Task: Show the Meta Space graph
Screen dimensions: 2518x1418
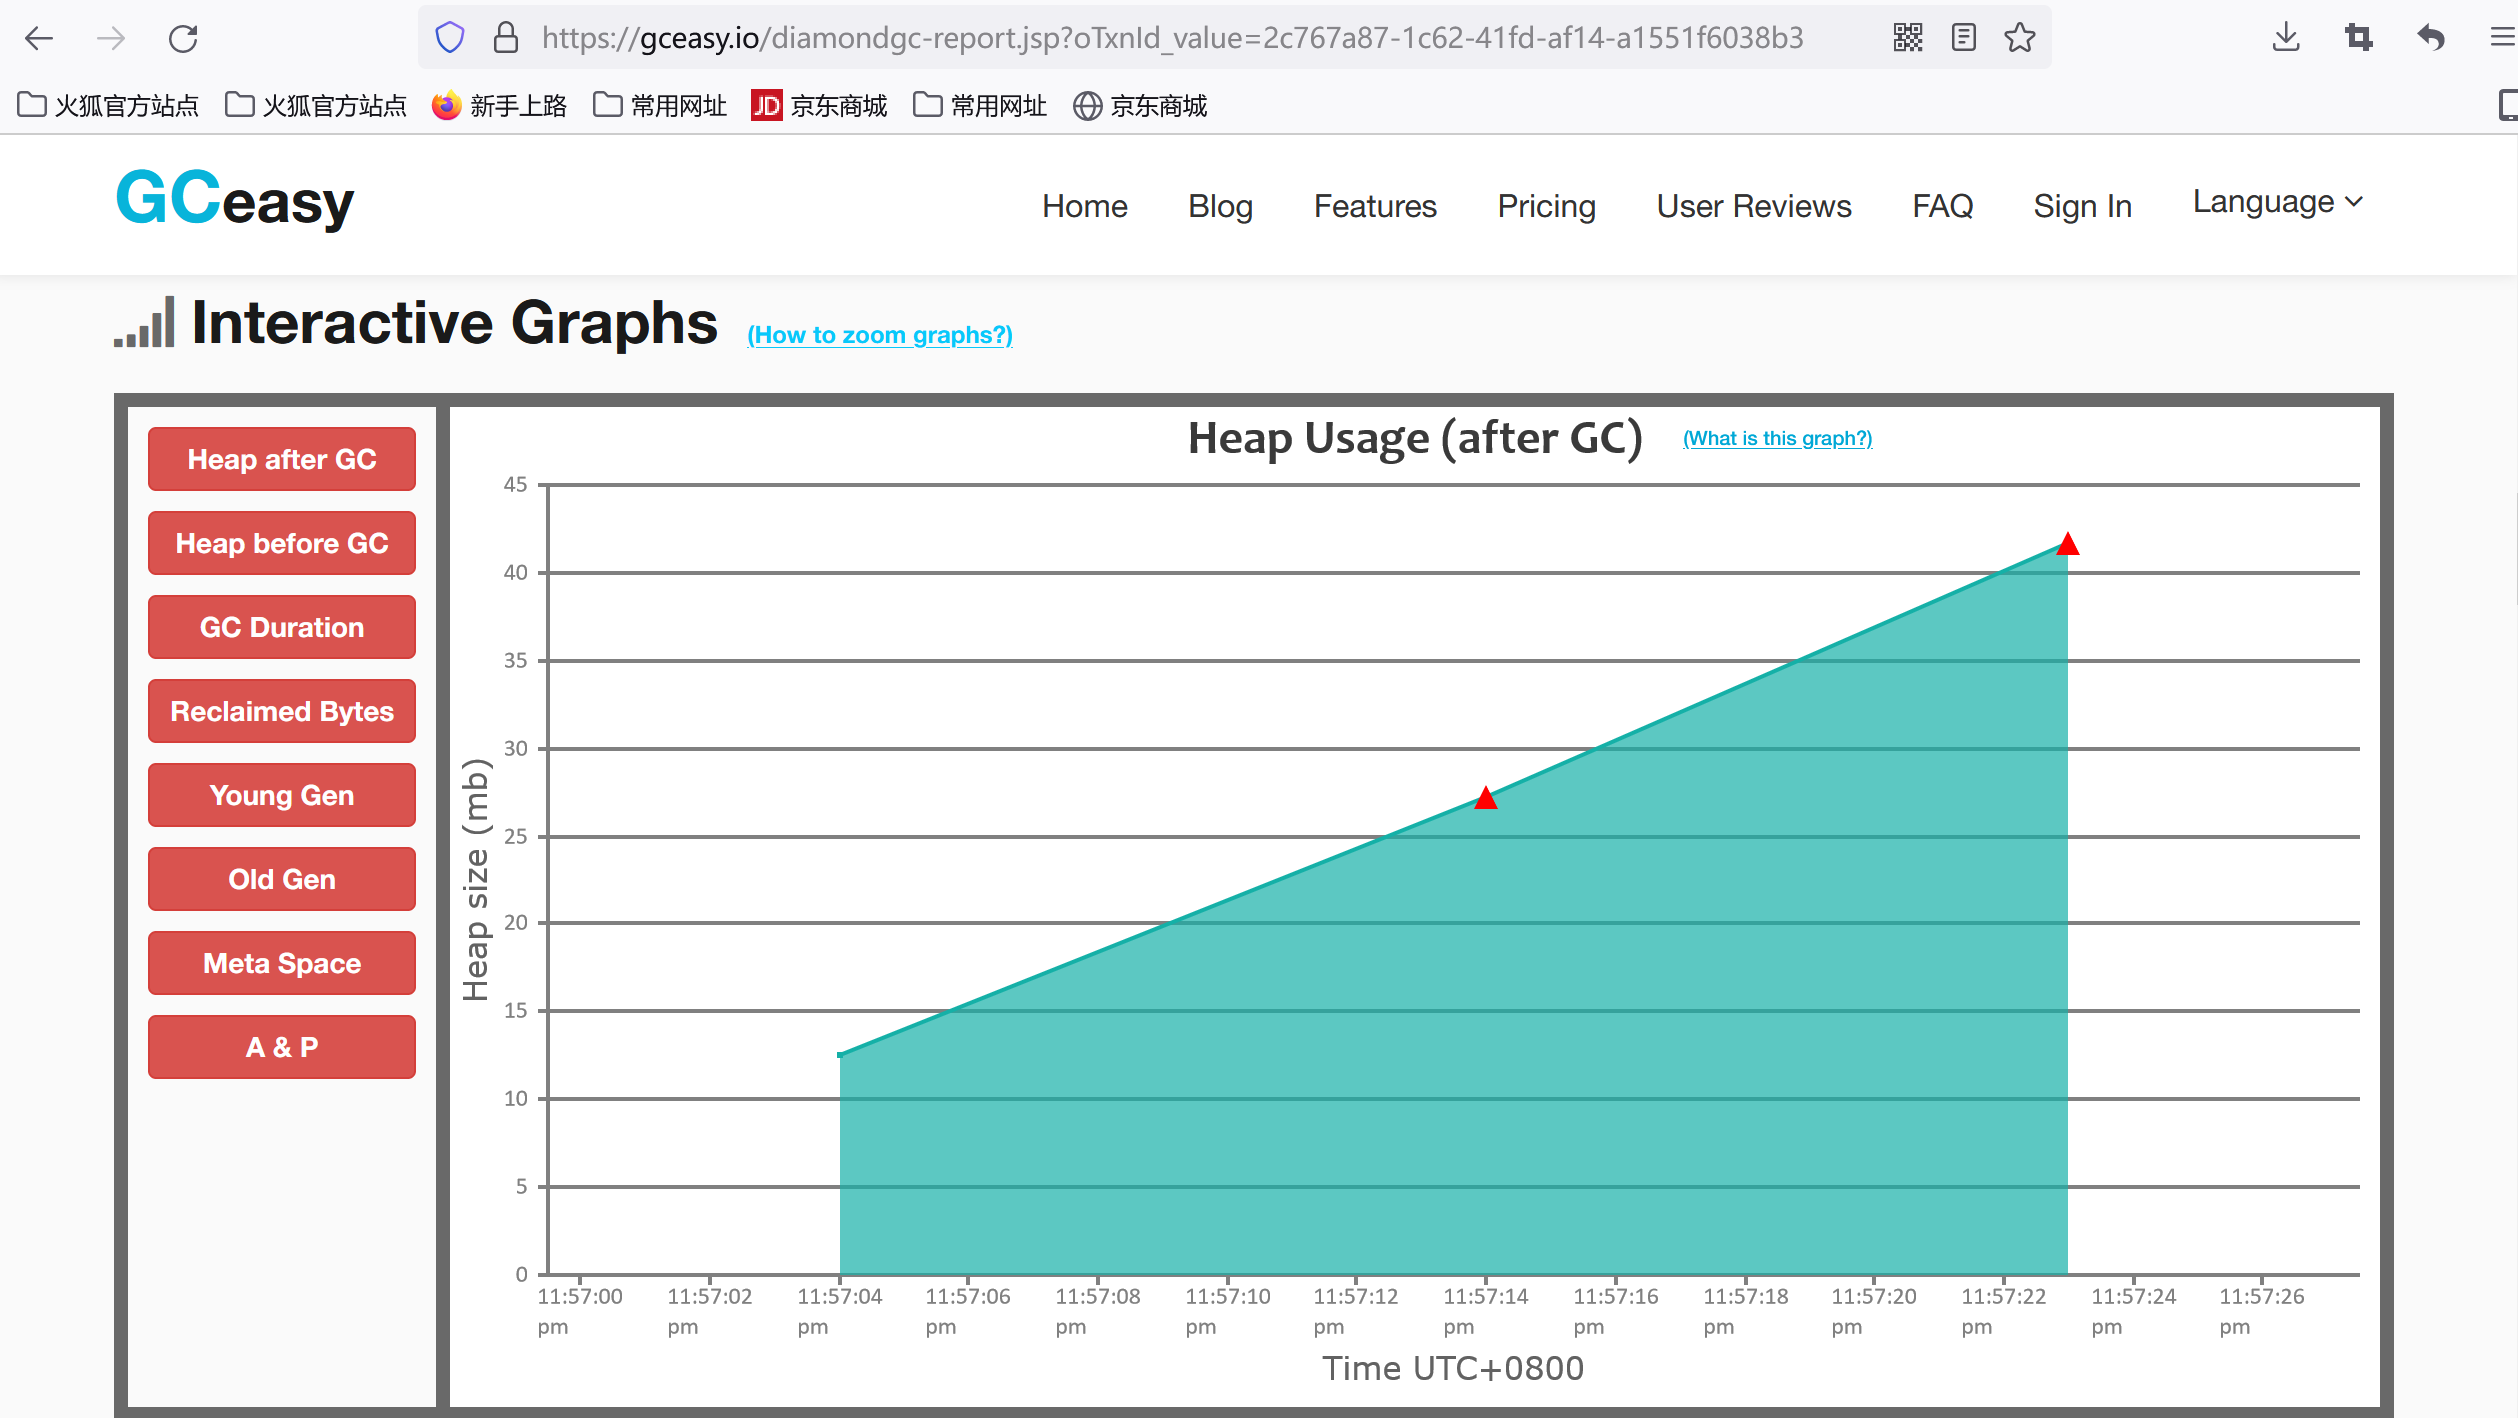Action: 282,963
